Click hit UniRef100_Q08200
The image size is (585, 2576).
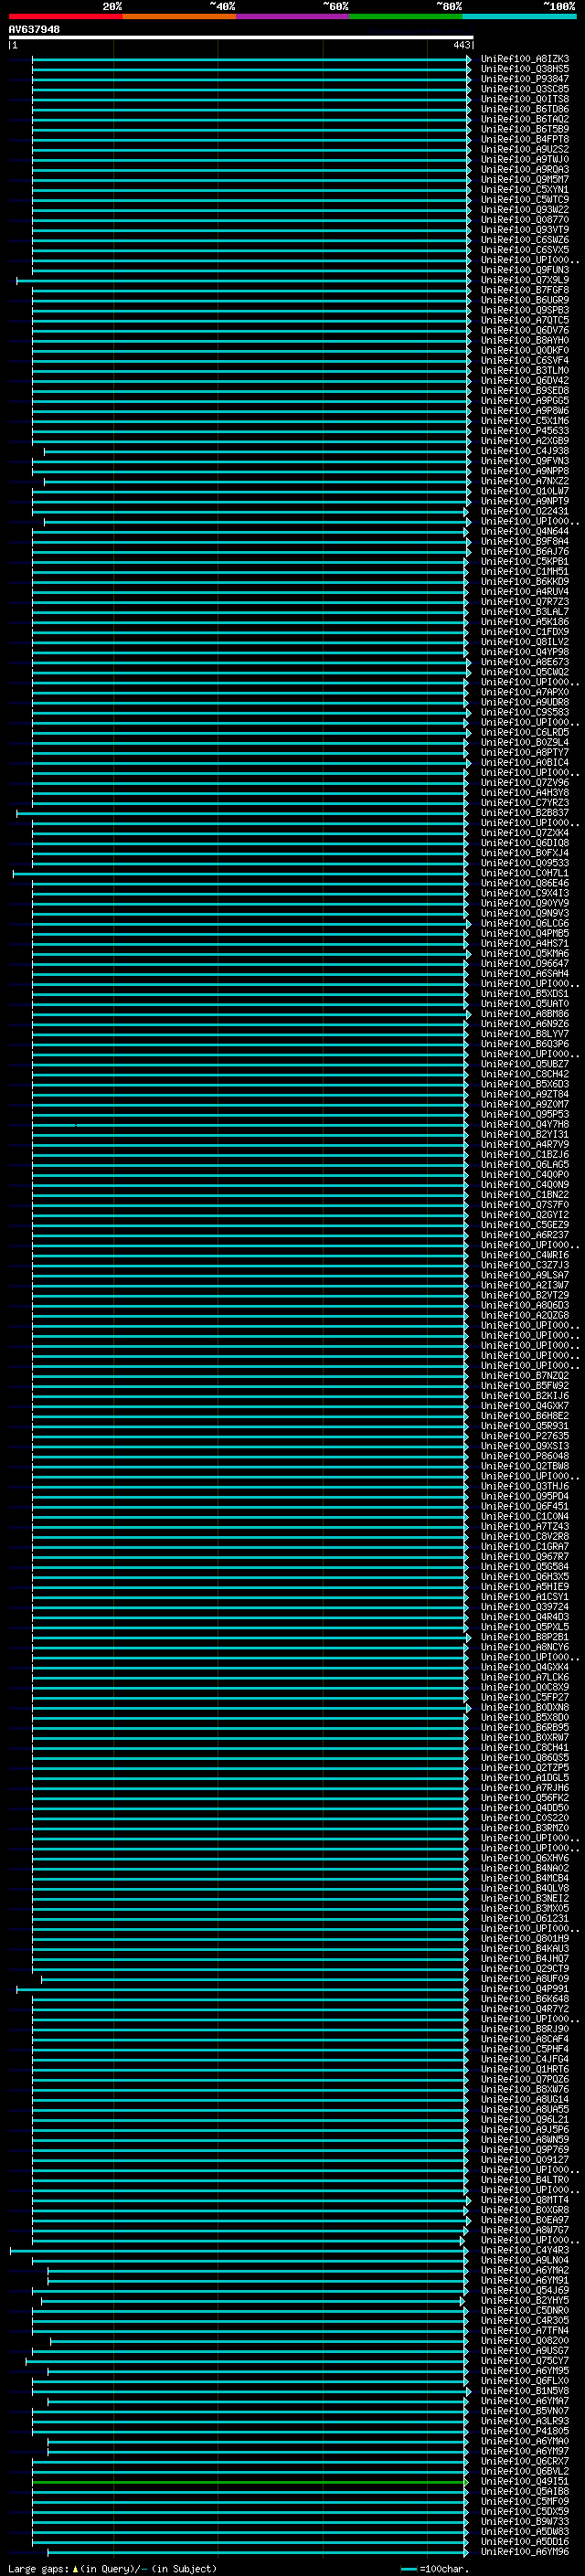pyautogui.click(x=525, y=2340)
